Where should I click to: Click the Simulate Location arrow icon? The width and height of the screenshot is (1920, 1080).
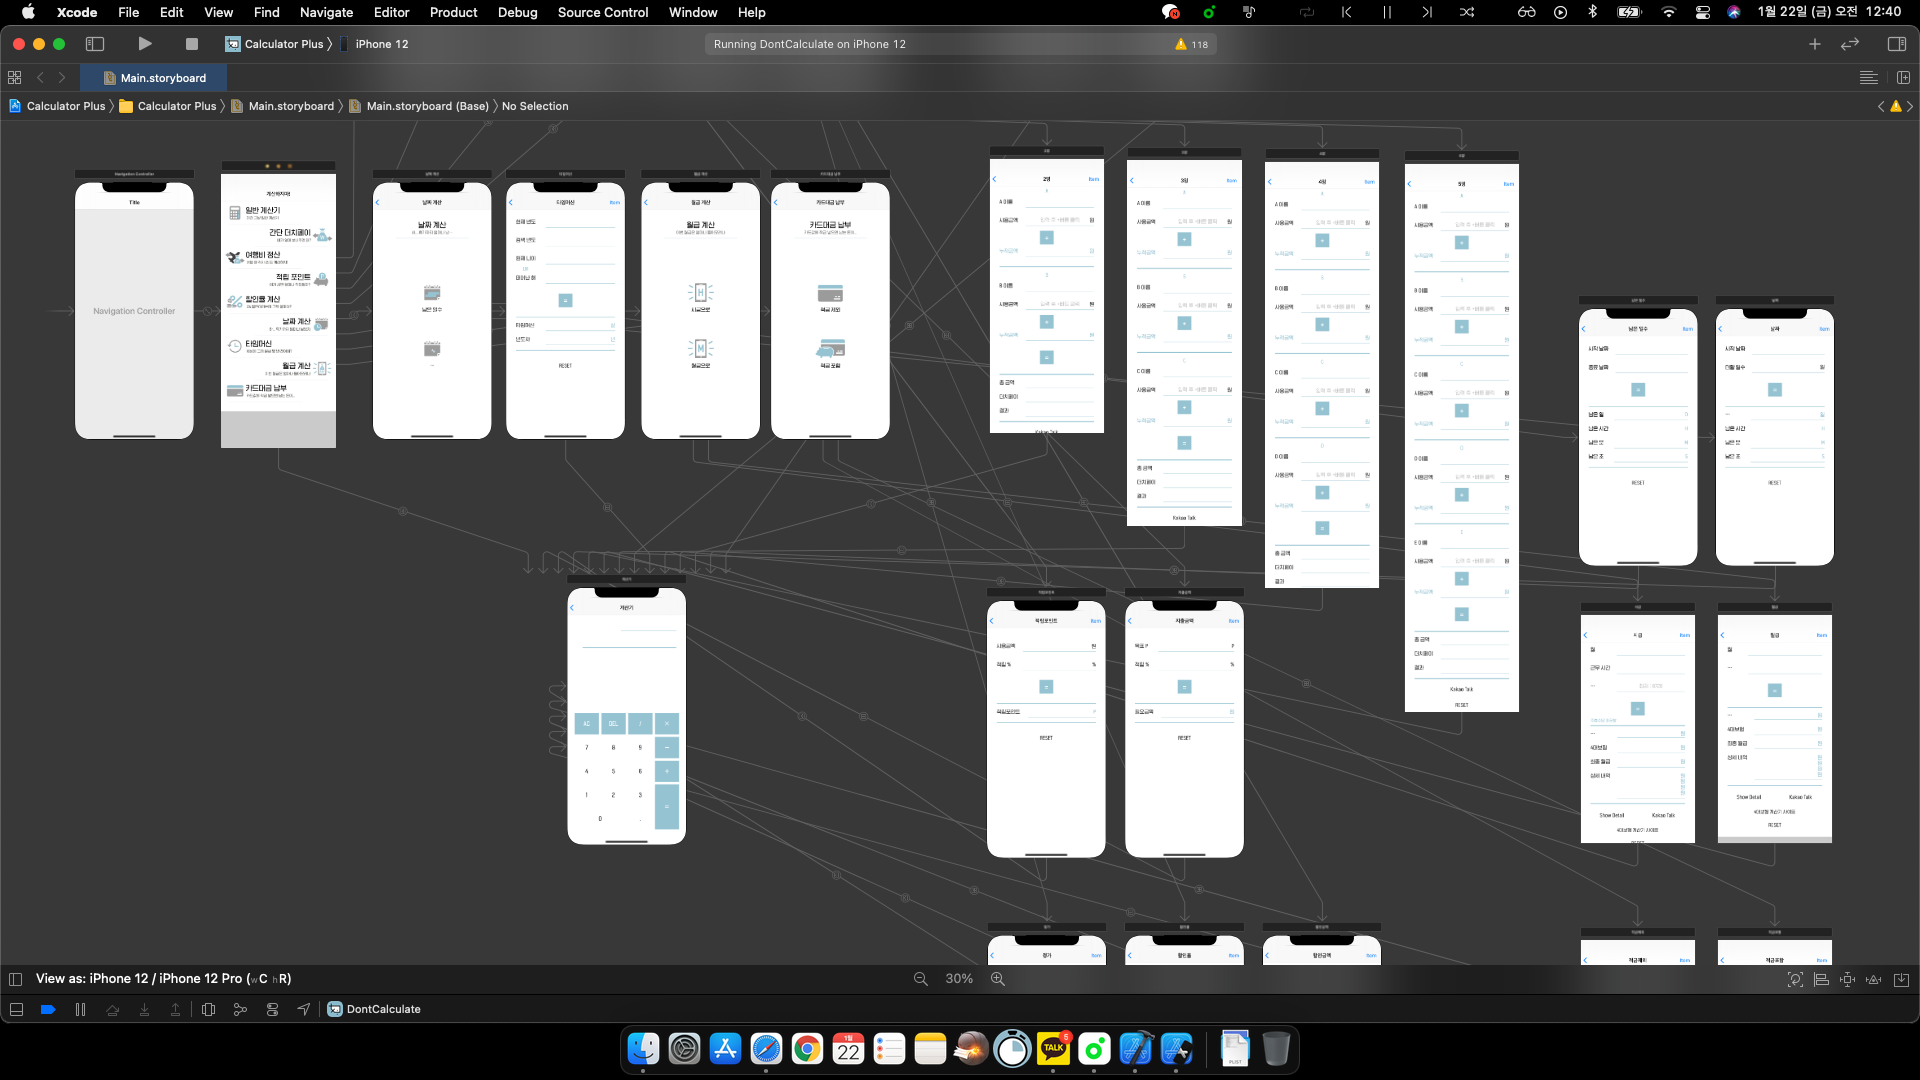click(x=304, y=1010)
